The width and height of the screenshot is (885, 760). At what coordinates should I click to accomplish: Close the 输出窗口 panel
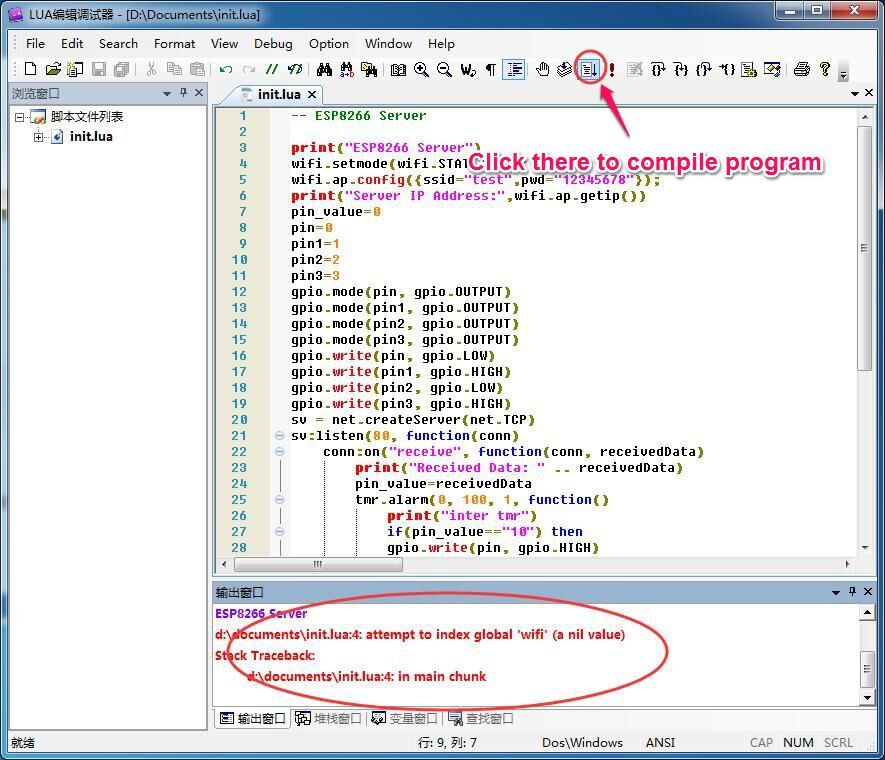[868, 591]
